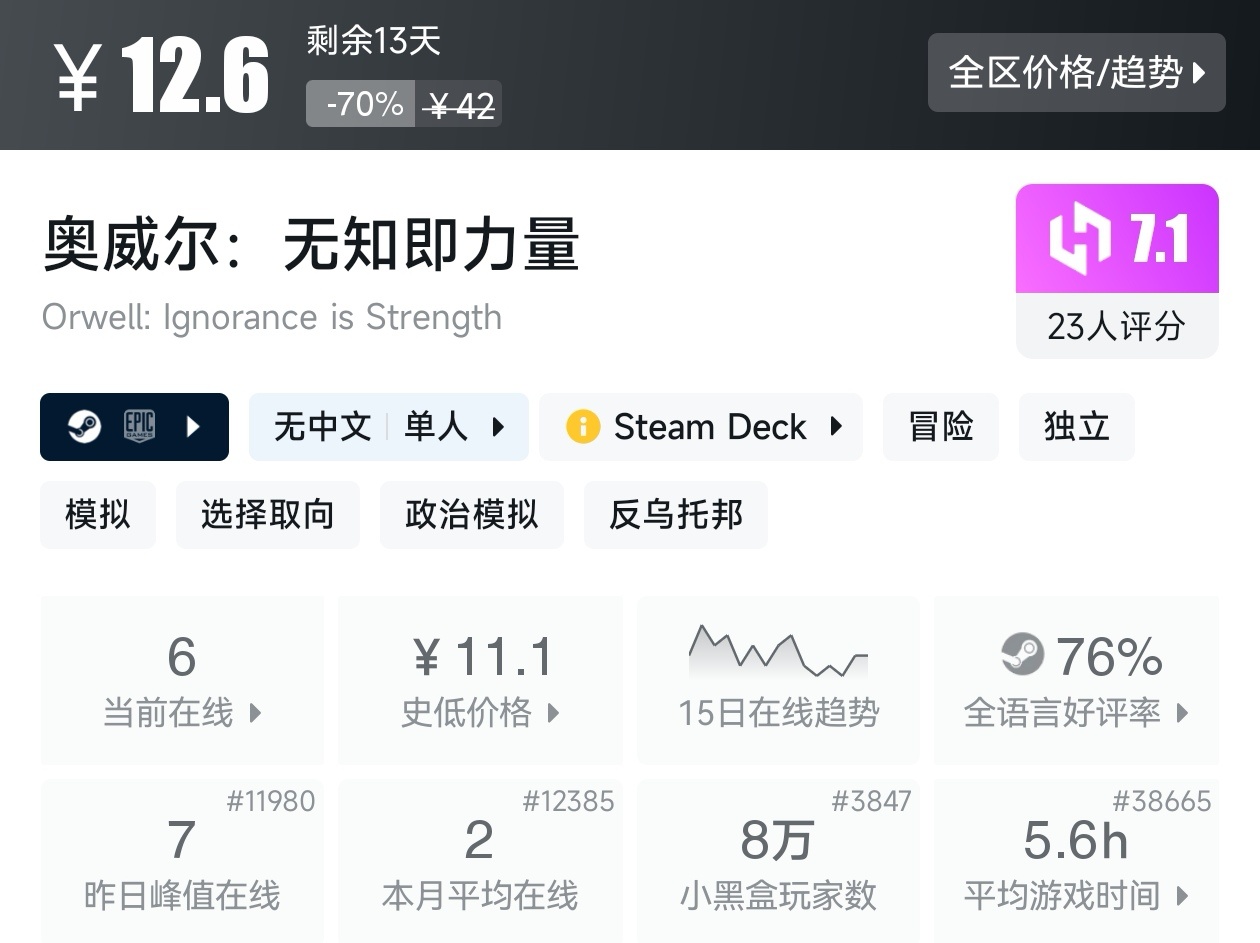
Task: Click the Steam platform icon
Action: tap(84, 427)
